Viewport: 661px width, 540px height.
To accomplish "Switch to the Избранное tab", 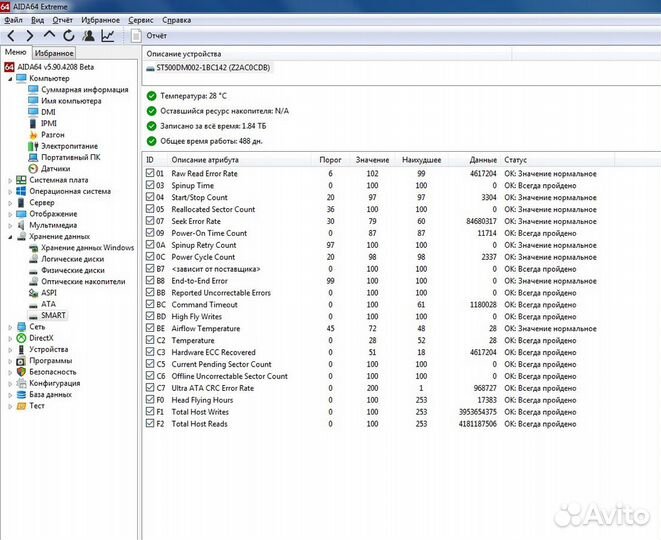I will 53,53.
